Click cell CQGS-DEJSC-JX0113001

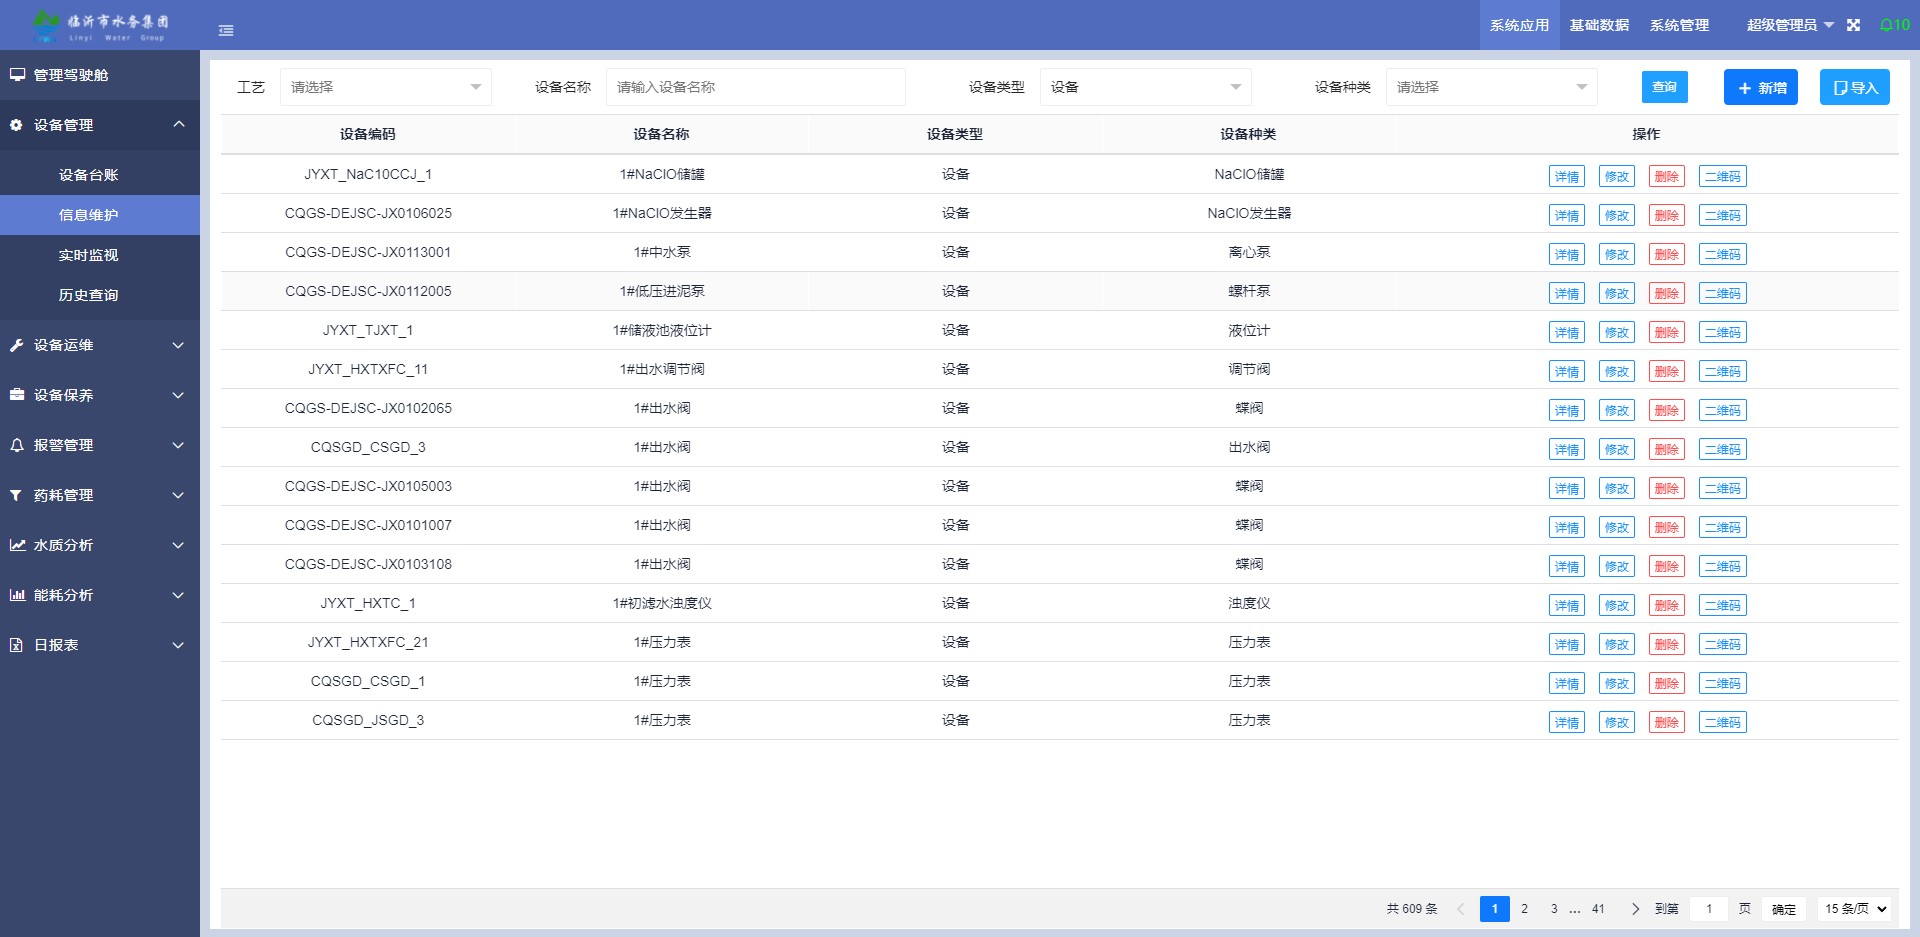coord(368,252)
